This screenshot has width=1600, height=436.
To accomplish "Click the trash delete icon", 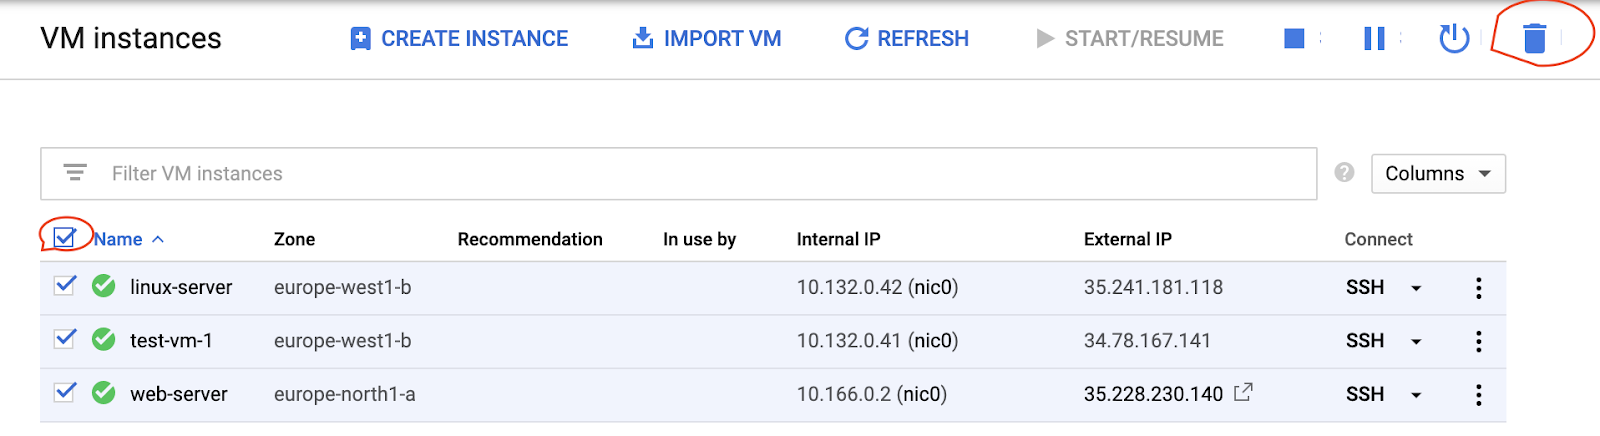I will [1534, 39].
